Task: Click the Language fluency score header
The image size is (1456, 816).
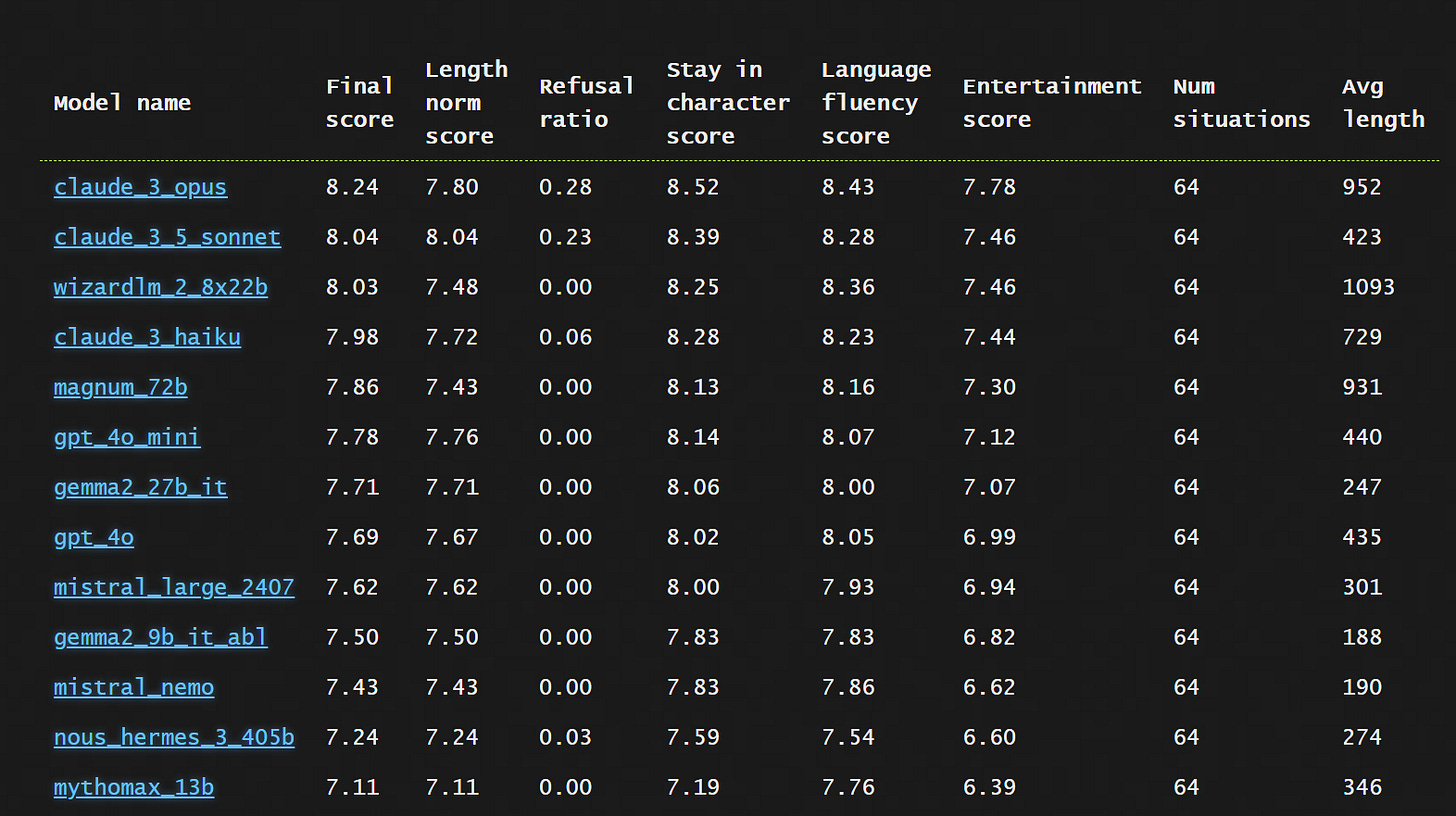Action: (877, 103)
